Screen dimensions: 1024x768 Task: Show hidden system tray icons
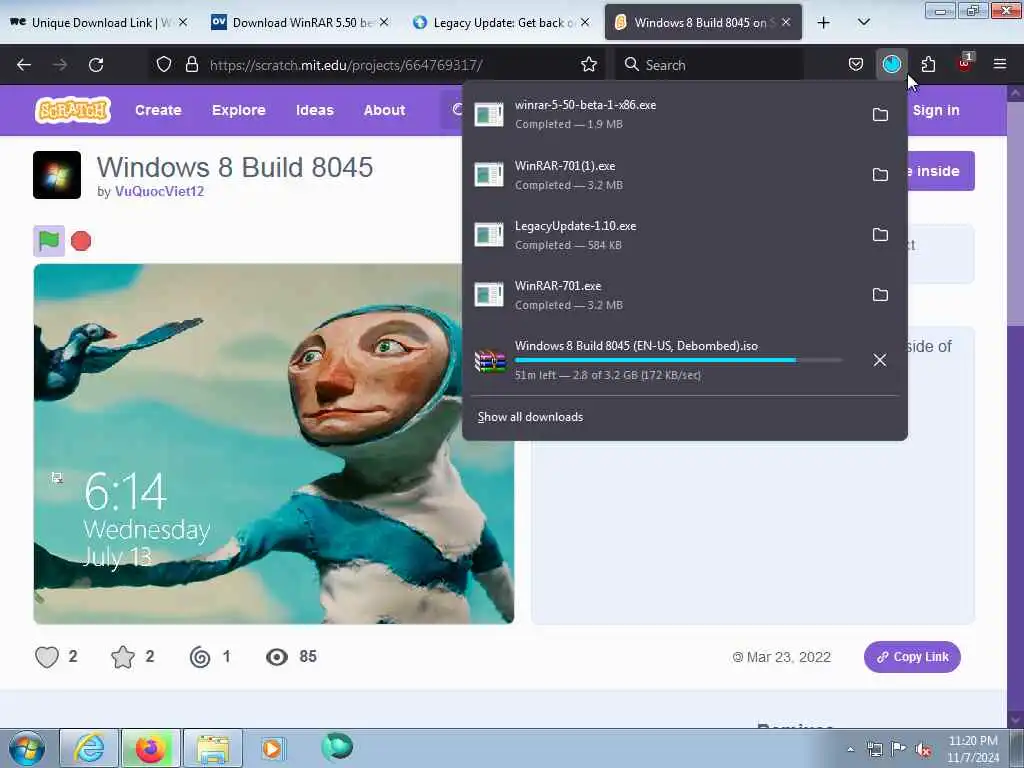pyautogui.click(x=850, y=749)
